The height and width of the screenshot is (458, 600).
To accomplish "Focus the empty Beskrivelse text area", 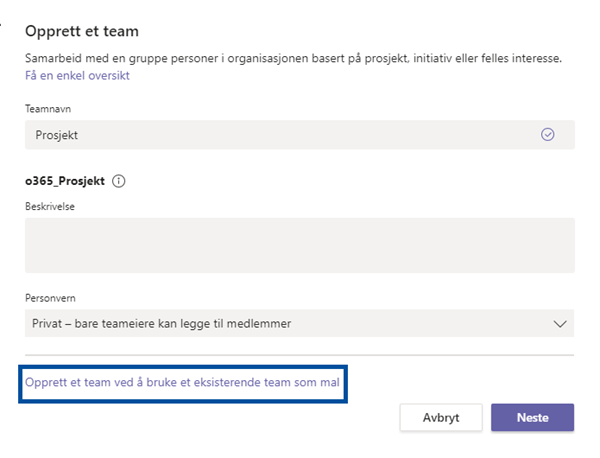I will (x=300, y=245).
